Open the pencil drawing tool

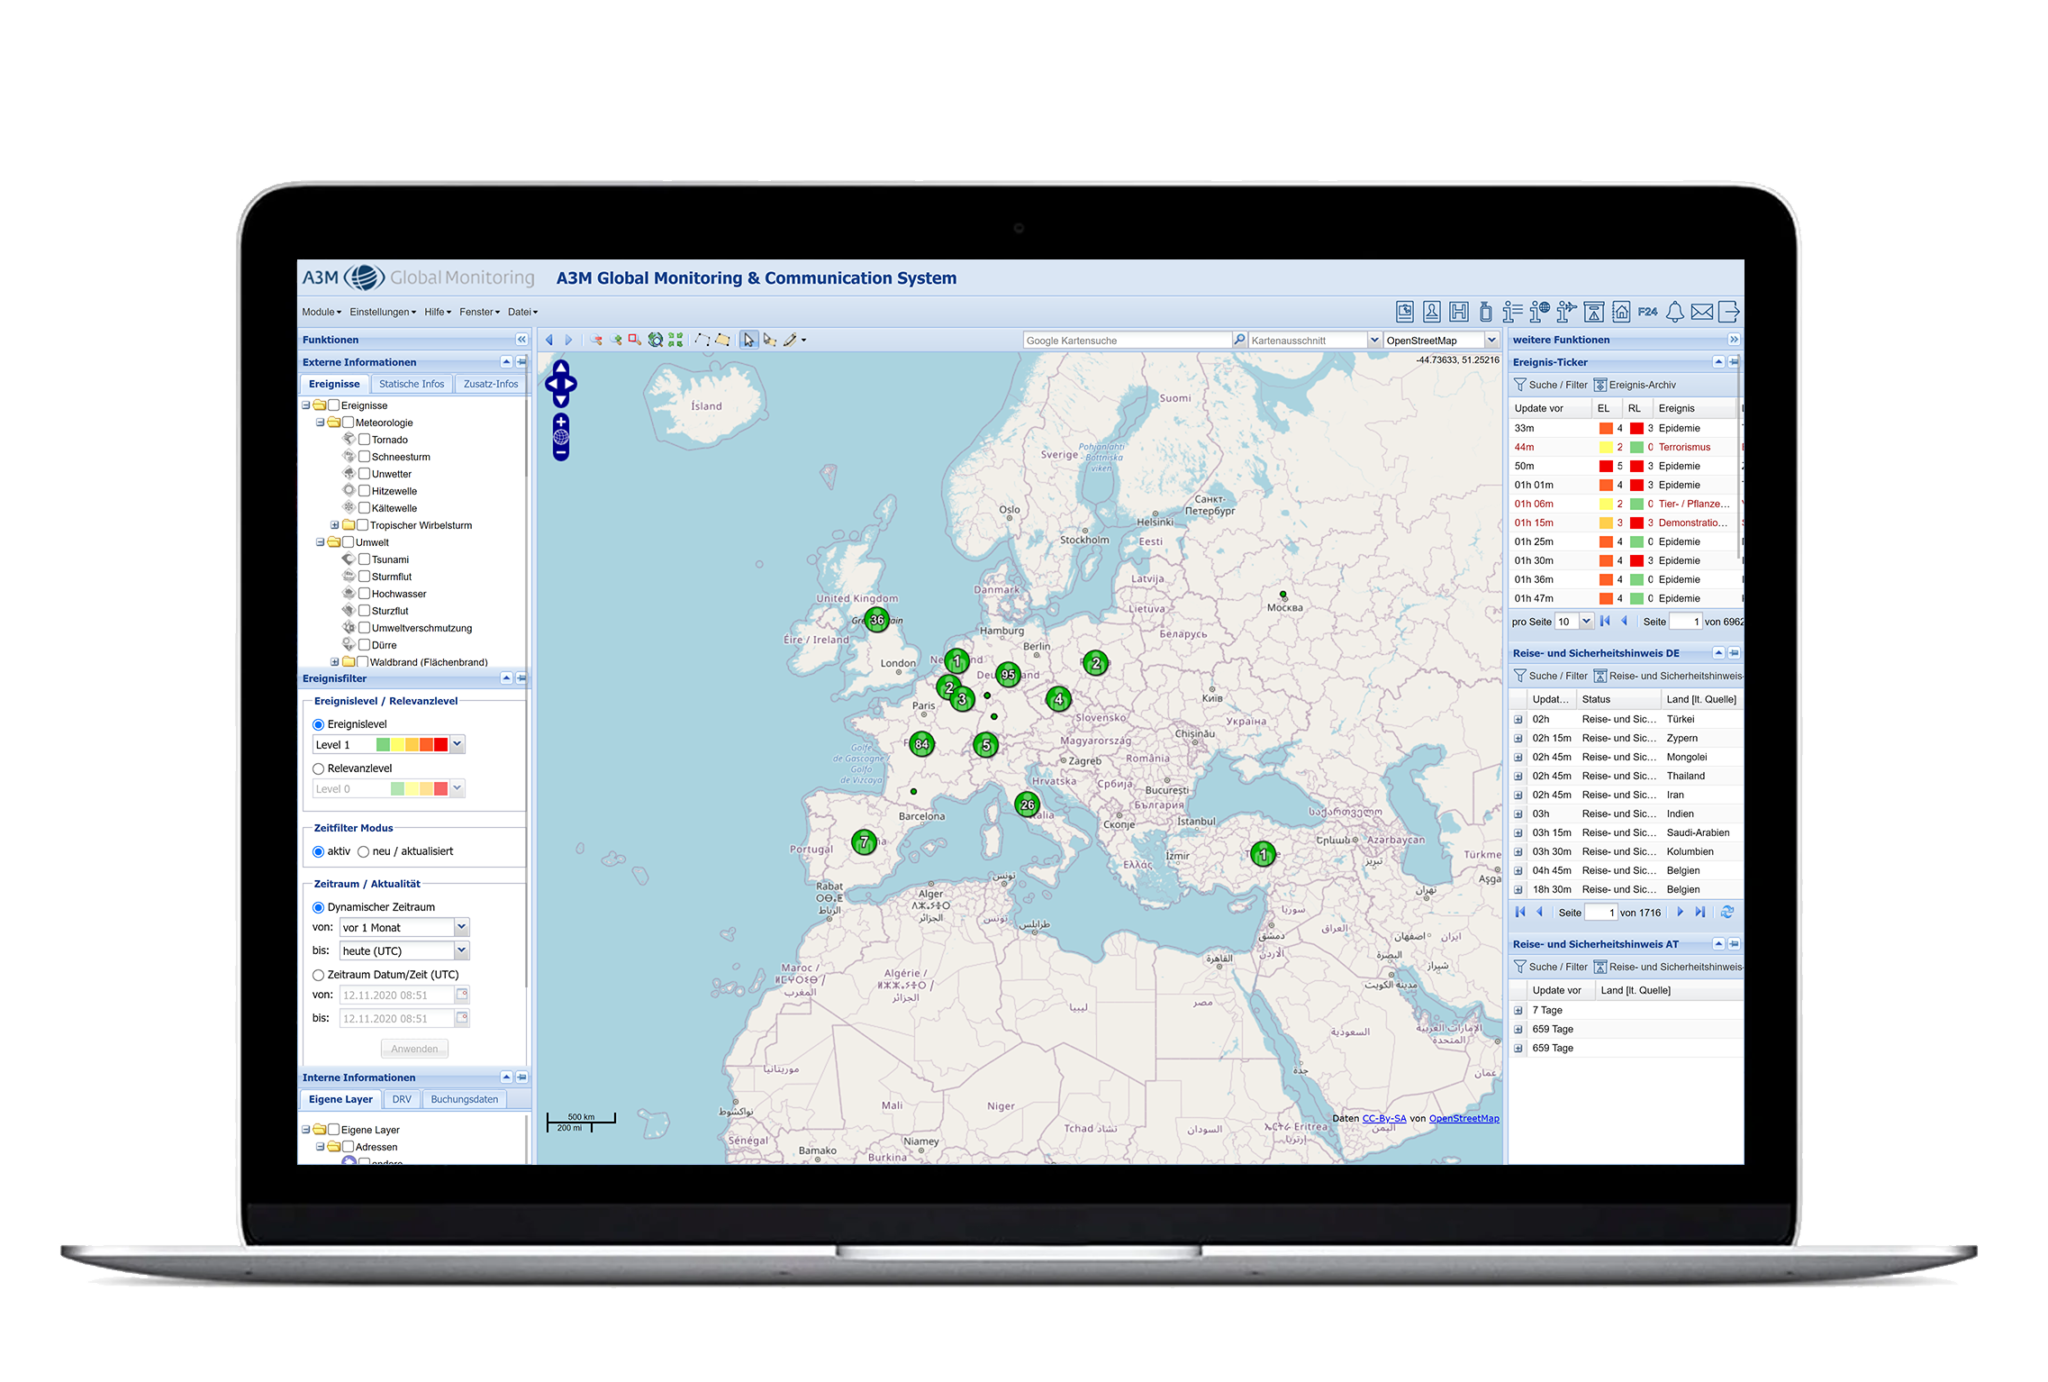click(791, 340)
